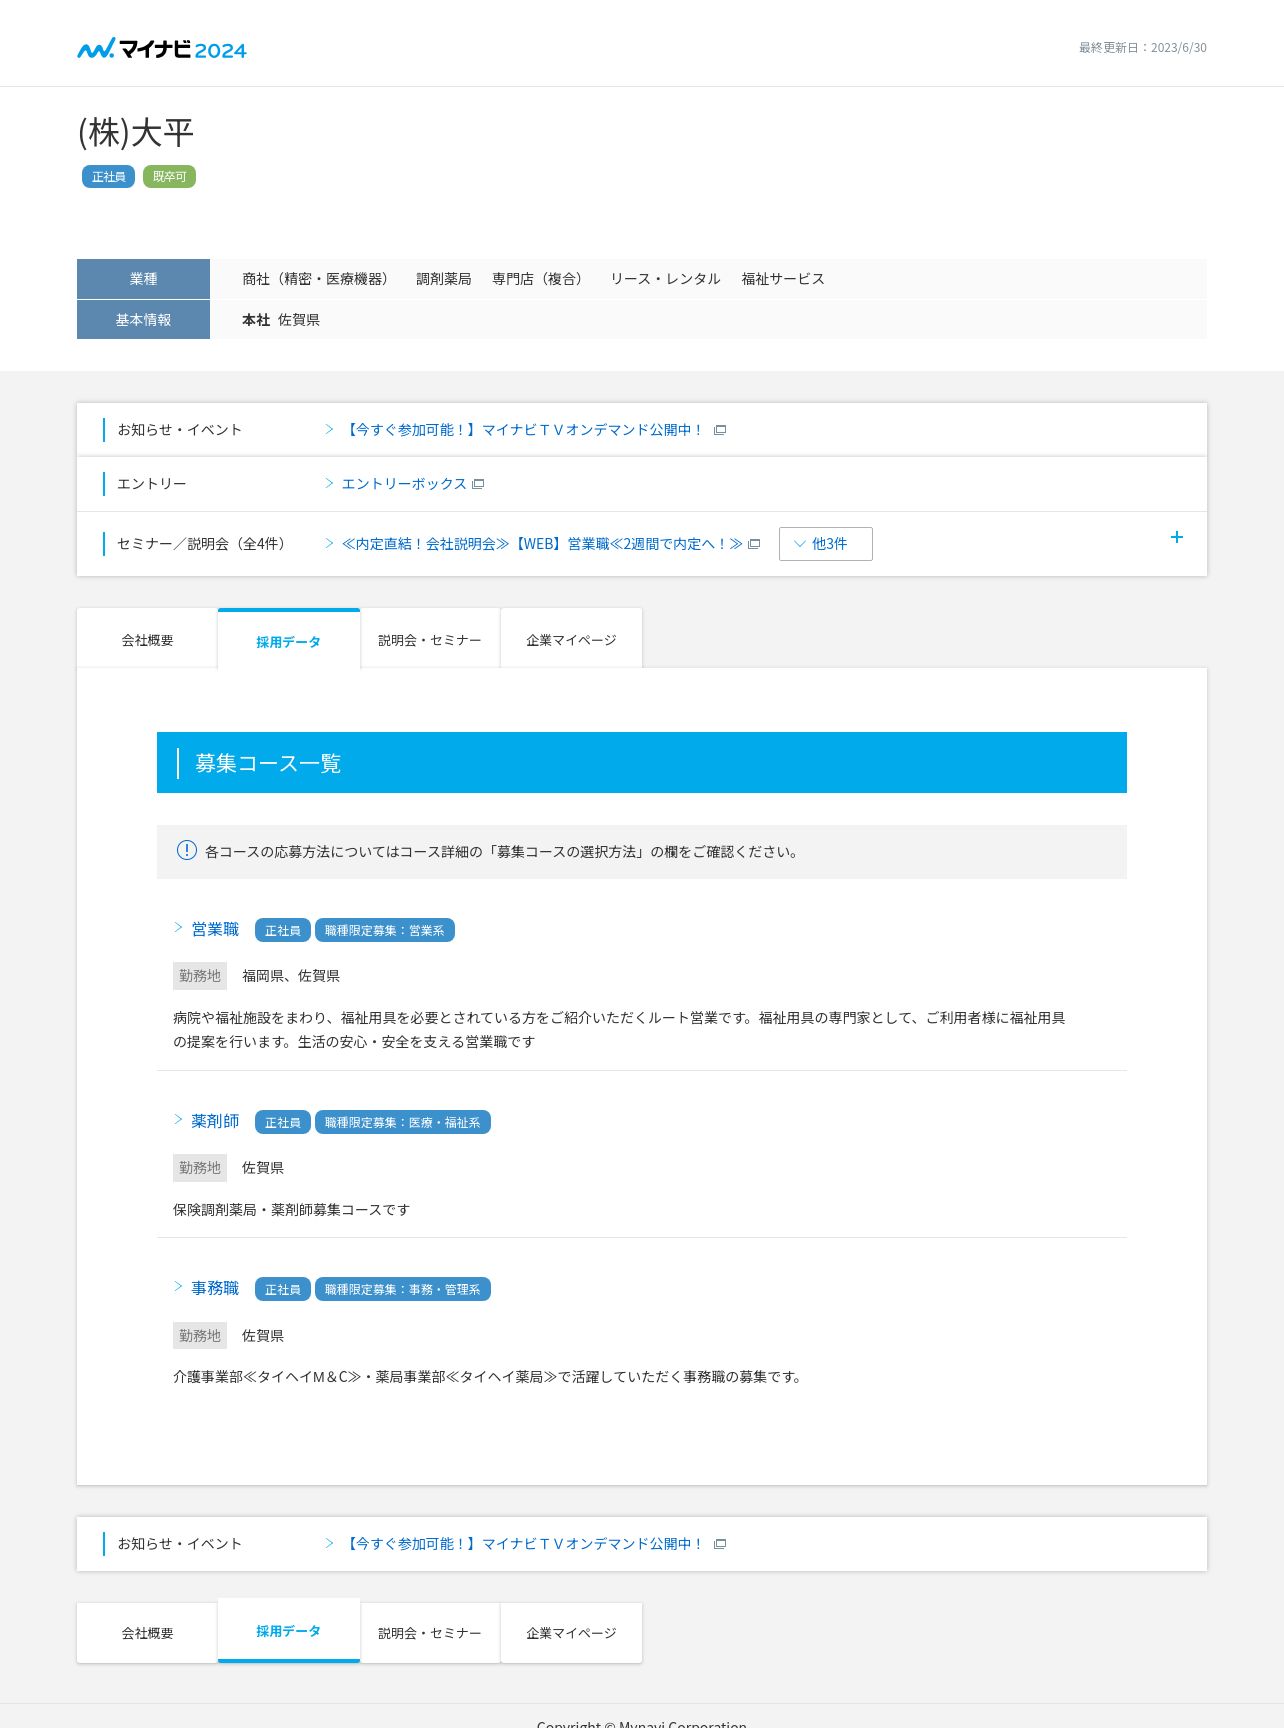The image size is (1284, 1728).
Task: Click the 正社員 tag beside 事務職
Action: coord(283,1289)
